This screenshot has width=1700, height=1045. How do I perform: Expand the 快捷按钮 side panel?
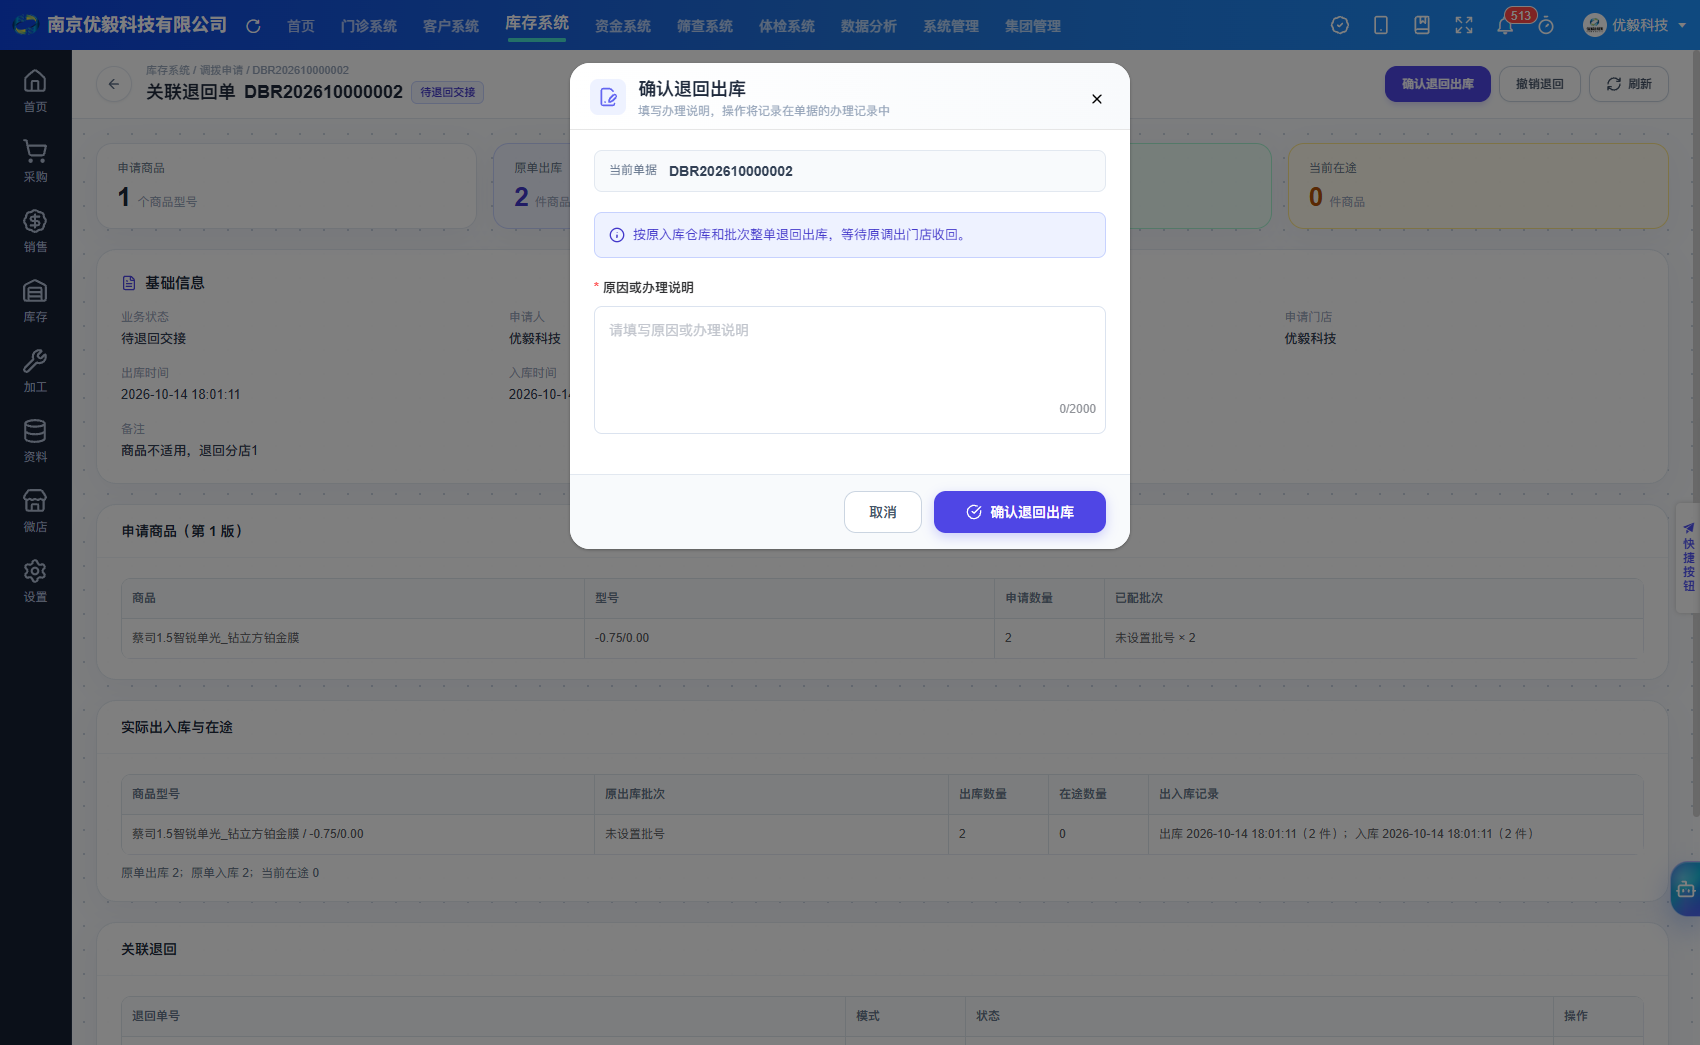pos(1688,558)
